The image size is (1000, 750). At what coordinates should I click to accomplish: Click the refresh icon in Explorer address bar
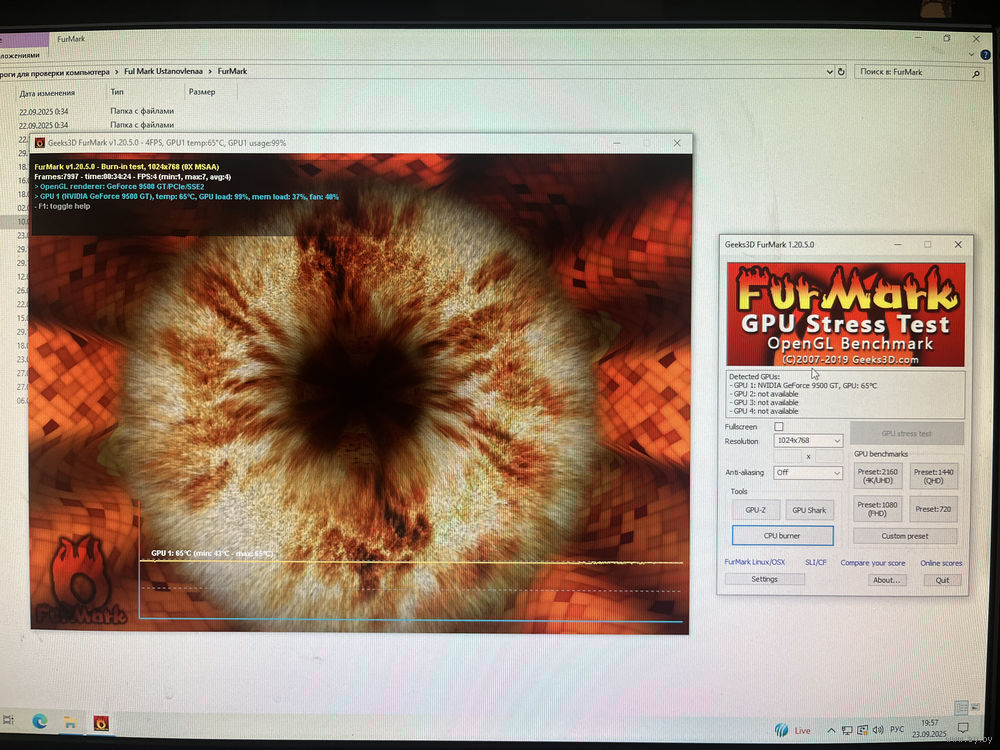(841, 72)
